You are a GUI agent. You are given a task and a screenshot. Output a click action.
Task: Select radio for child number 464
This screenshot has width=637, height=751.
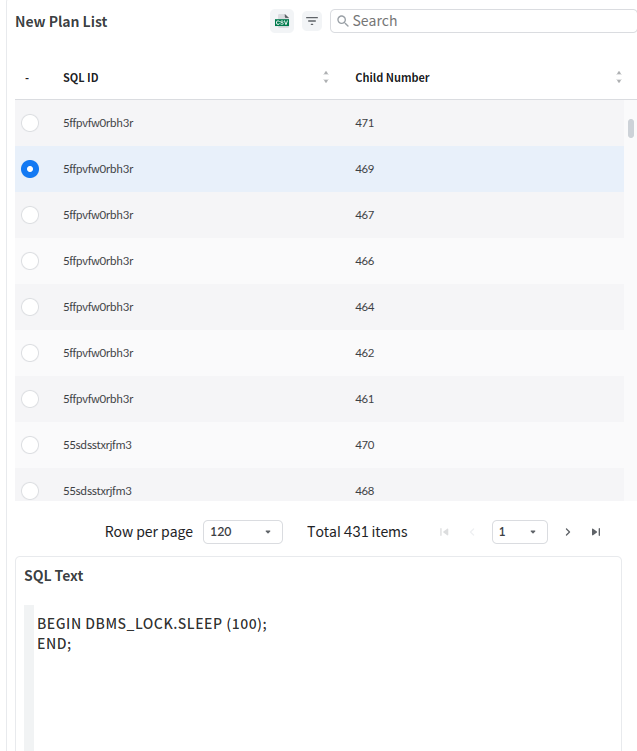[30, 307]
